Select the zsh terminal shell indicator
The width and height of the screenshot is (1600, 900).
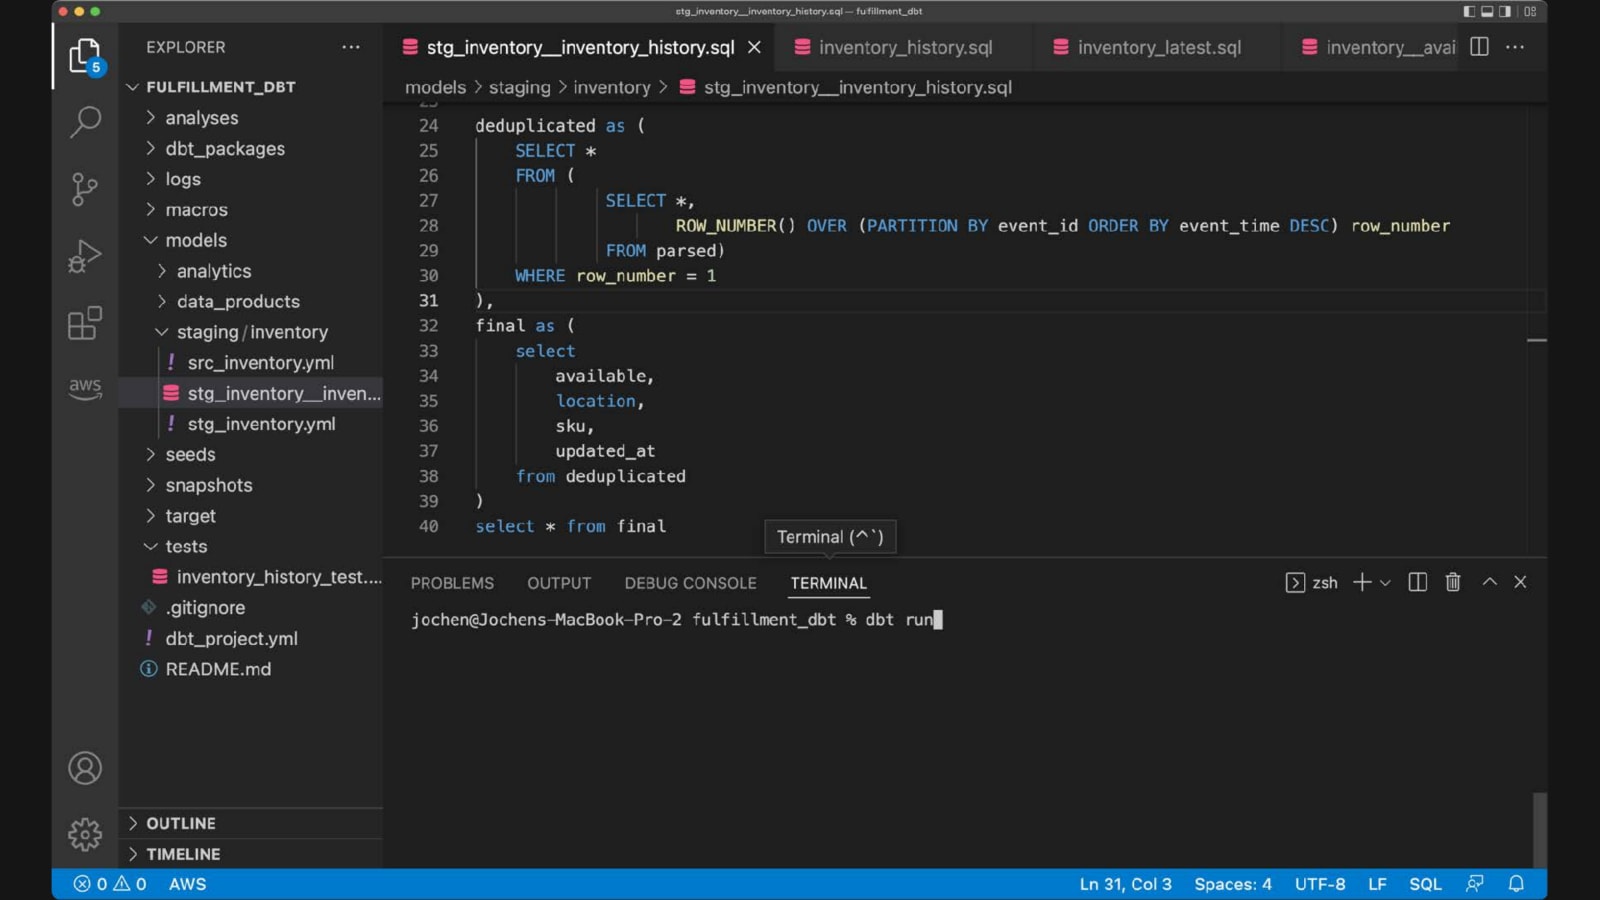(x=1311, y=582)
